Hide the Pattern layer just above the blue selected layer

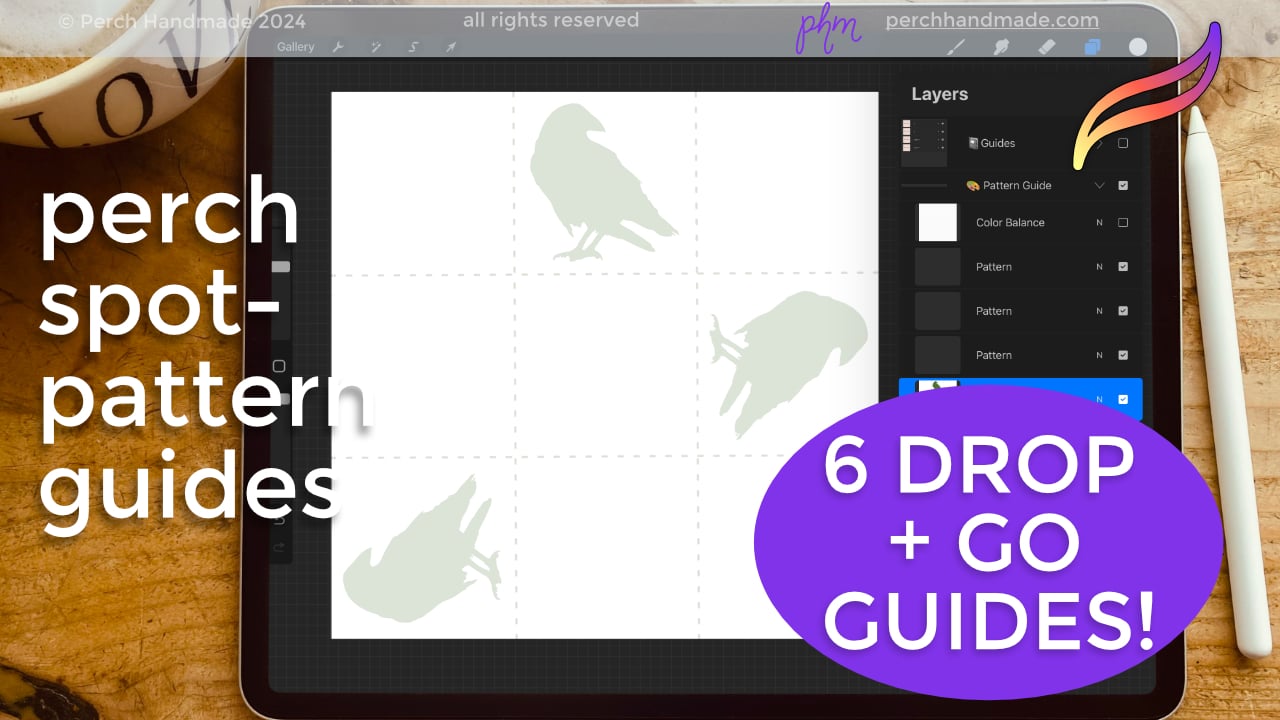pyautogui.click(x=1123, y=355)
